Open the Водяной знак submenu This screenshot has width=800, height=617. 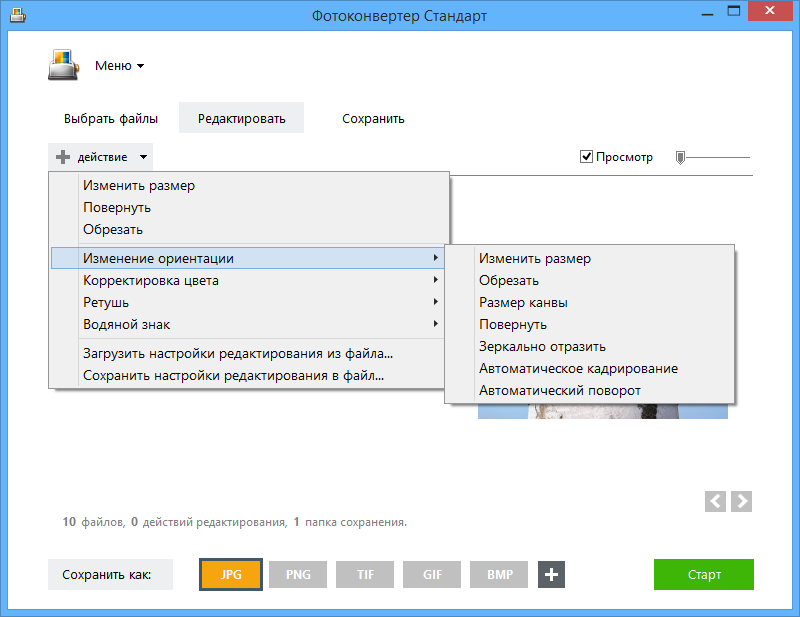(x=248, y=324)
